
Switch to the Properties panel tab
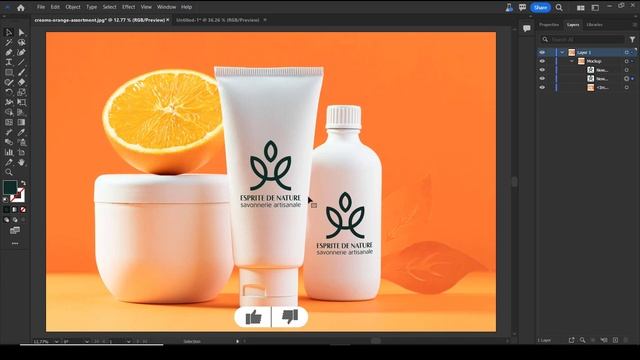(549, 25)
